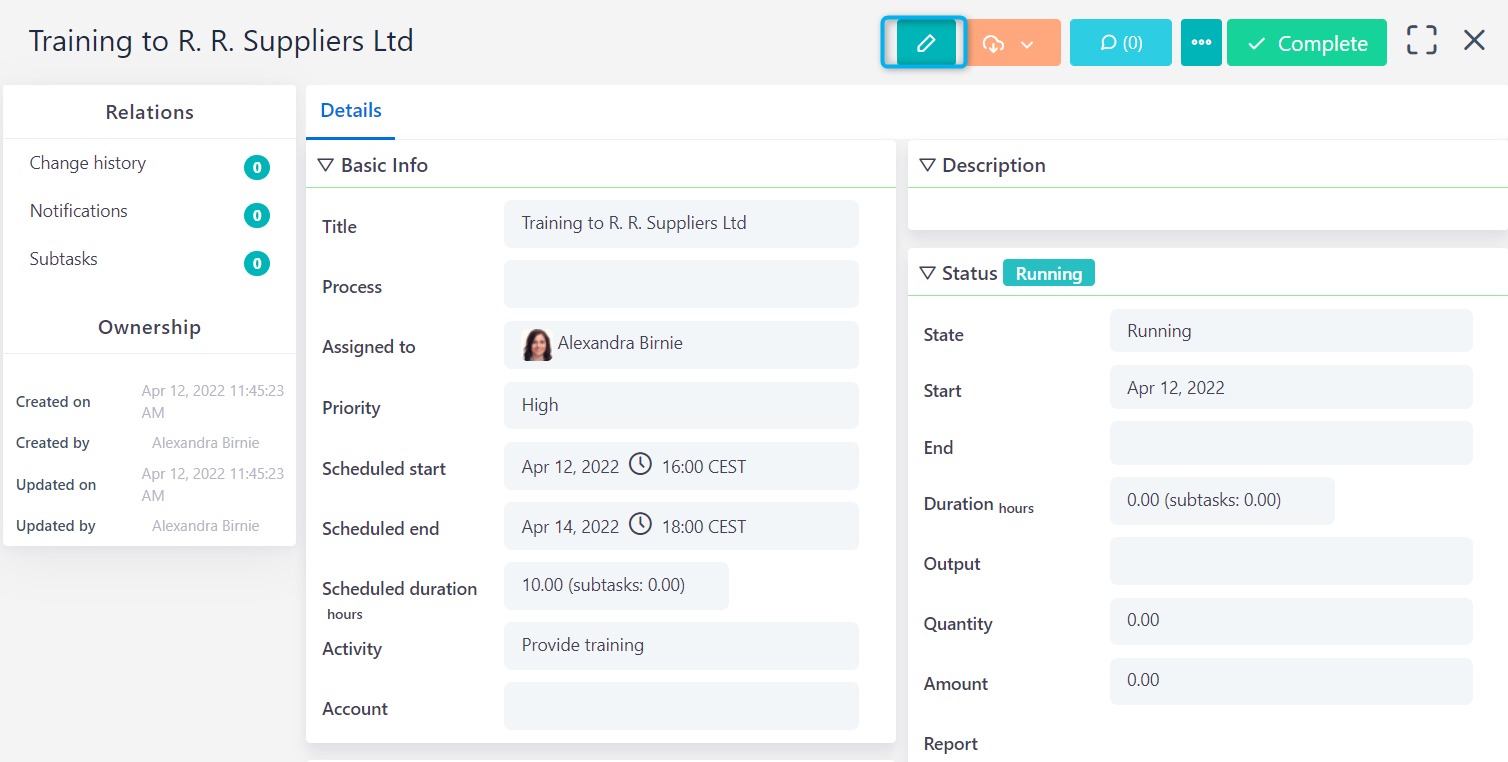This screenshot has width=1508, height=762.
Task: Open Change history in the Relations panel
Action: click(x=88, y=163)
